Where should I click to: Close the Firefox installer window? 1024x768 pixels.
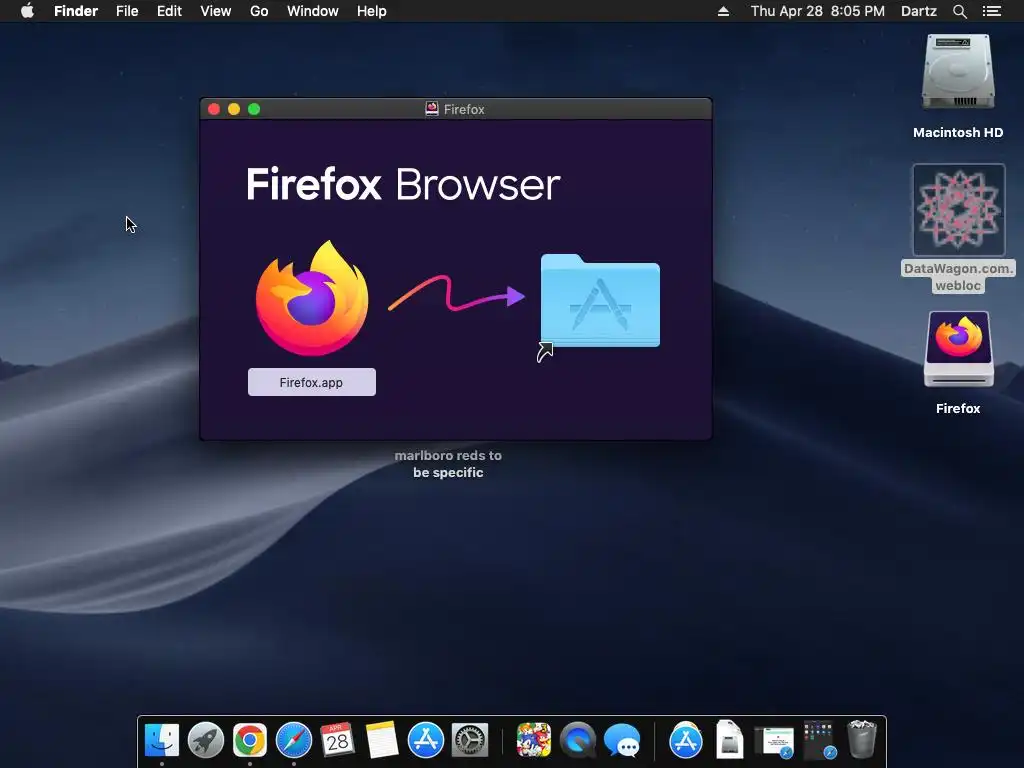214,109
